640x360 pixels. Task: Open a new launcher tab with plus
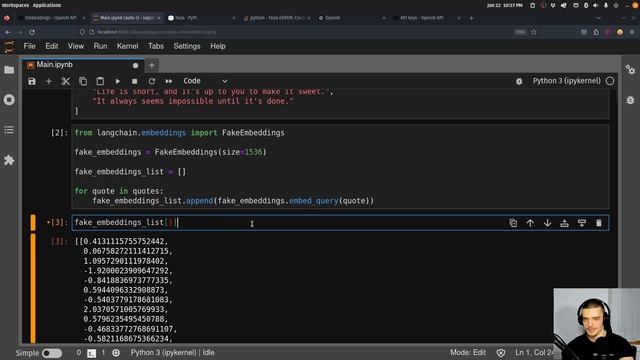click(x=151, y=65)
